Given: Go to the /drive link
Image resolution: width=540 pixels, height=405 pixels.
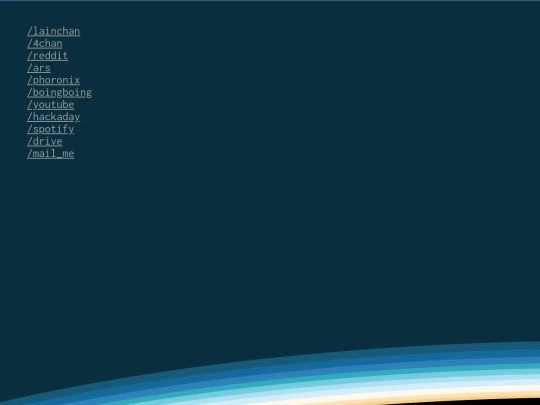Looking at the screenshot, I should pos(45,141).
